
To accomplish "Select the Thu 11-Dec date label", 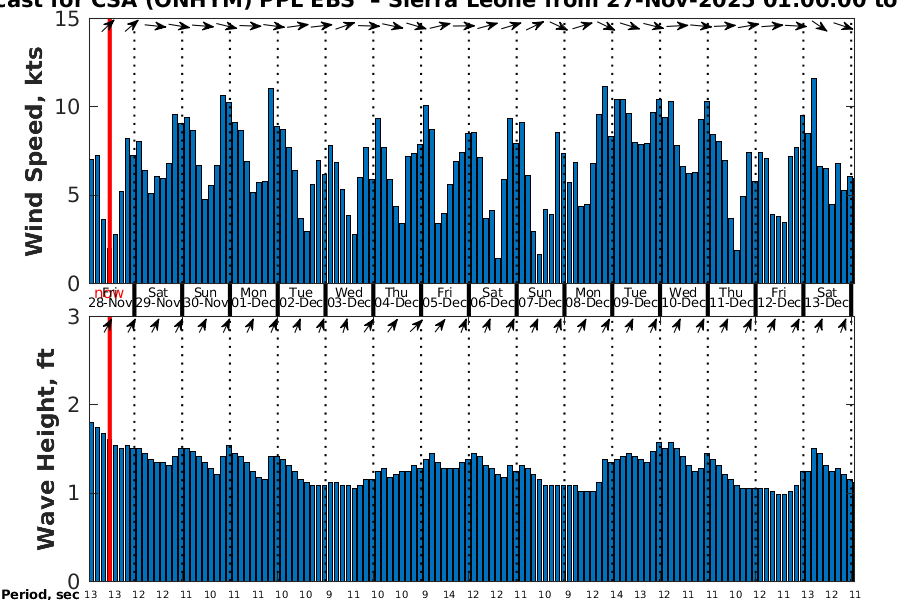I will pos(731,297).
